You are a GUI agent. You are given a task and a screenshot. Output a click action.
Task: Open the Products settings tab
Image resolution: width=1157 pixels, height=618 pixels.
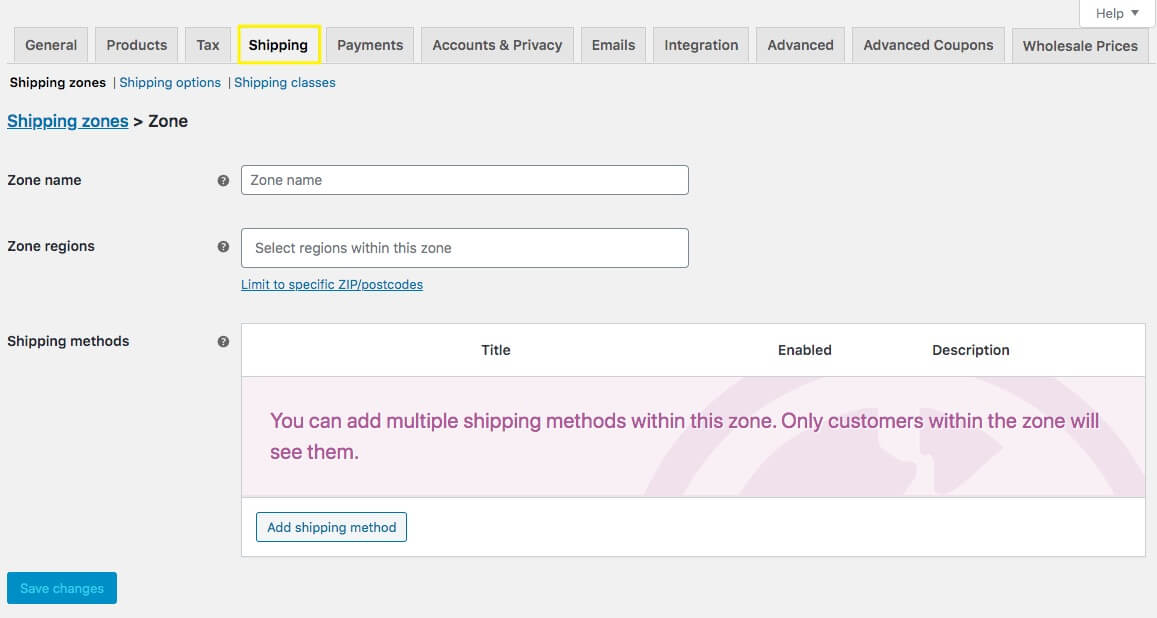click(137, 45)
